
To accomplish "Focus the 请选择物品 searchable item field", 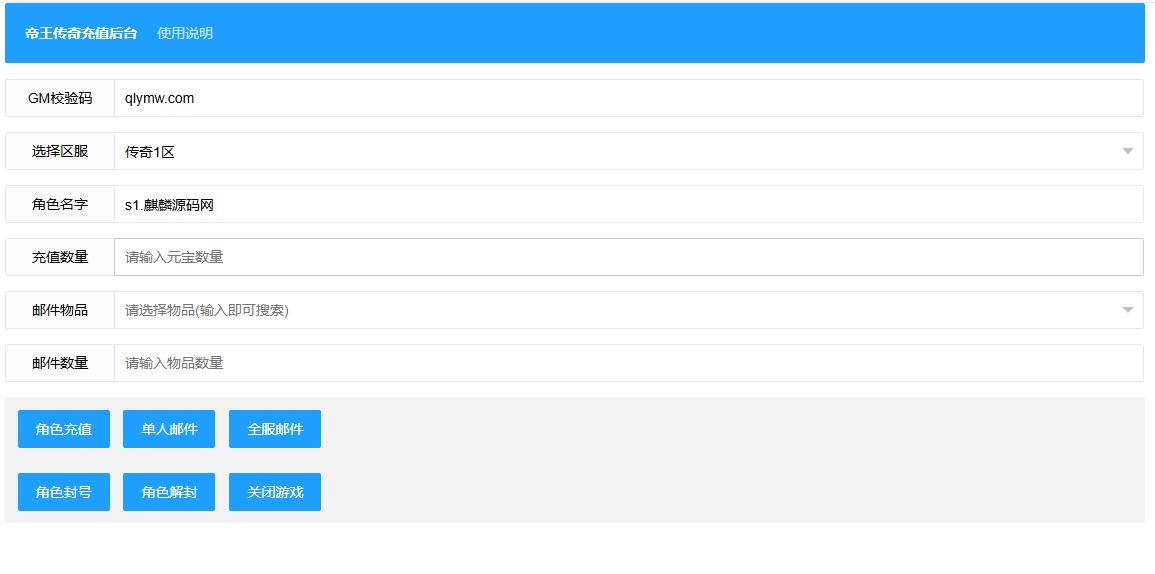I will [628, 310].
